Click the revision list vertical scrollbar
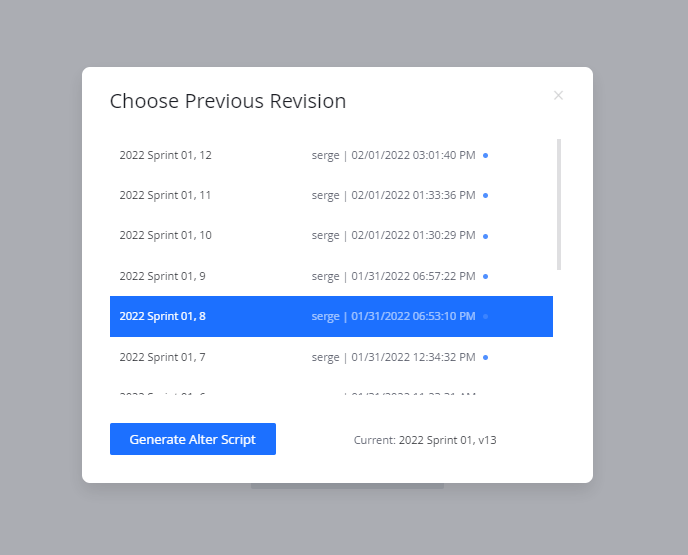Viewport: 688px width, 555px height. click(x=559, y=204)
